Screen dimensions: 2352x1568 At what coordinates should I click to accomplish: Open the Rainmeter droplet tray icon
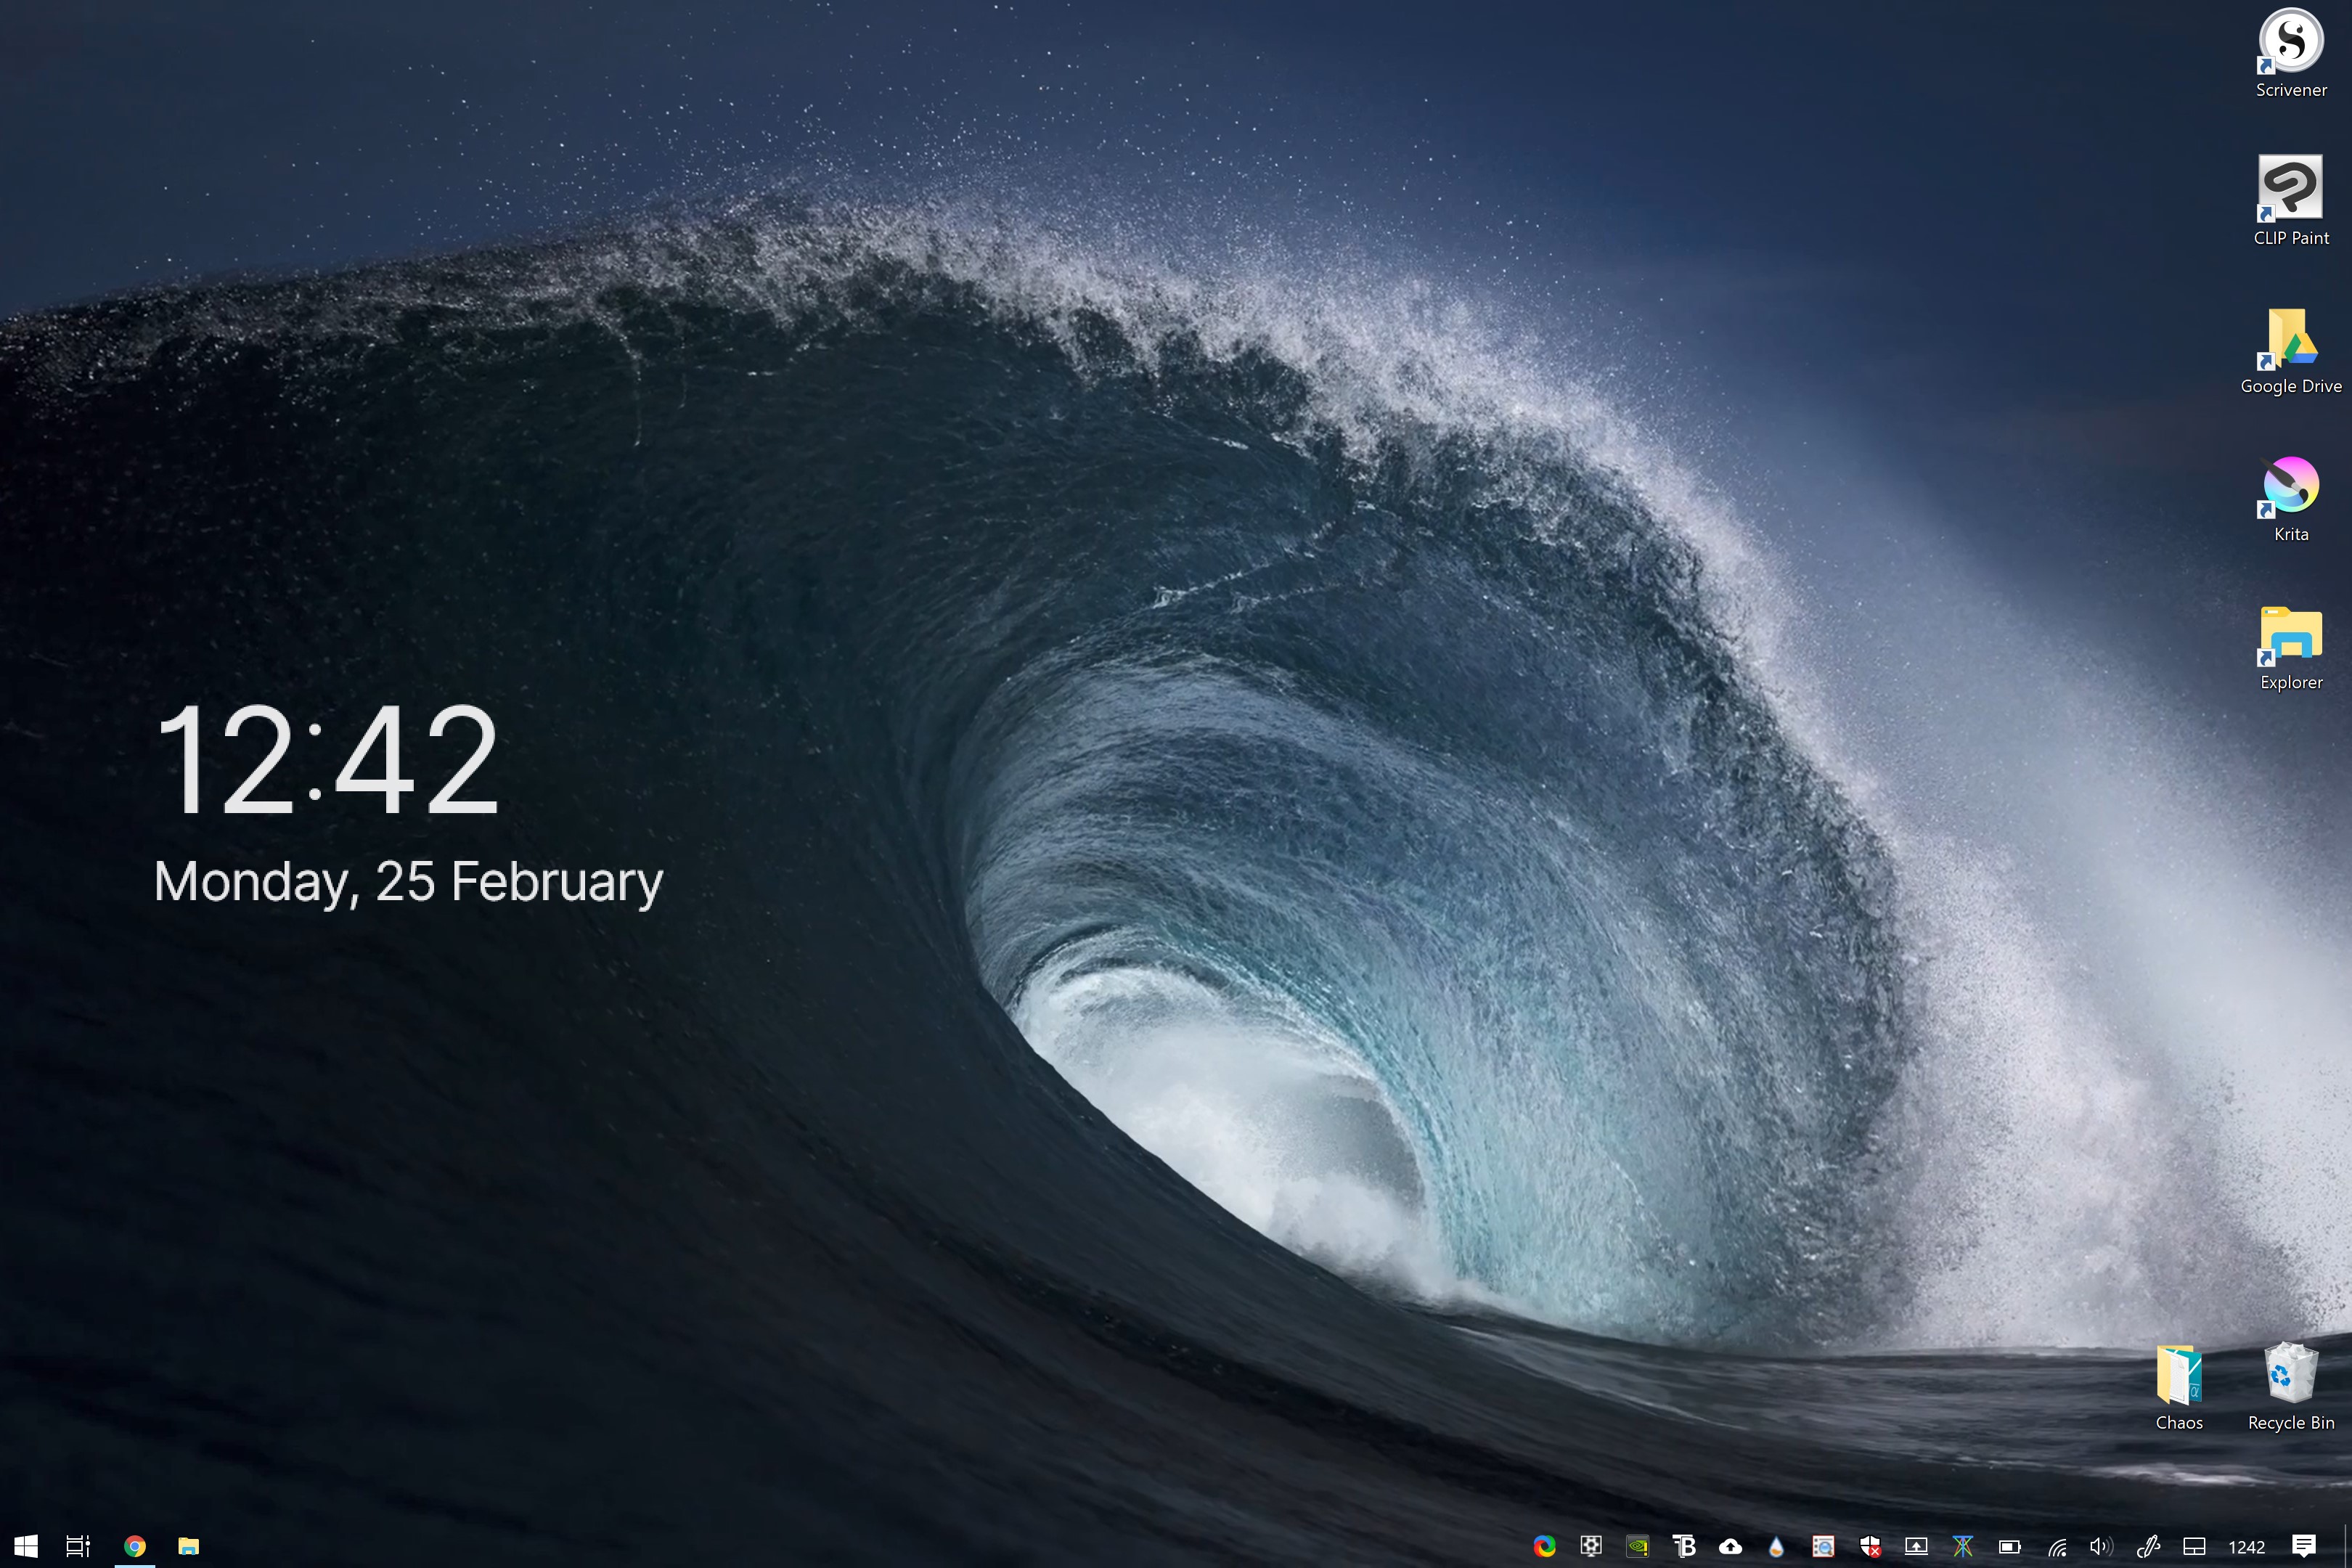click(x=1777, y=1546)
